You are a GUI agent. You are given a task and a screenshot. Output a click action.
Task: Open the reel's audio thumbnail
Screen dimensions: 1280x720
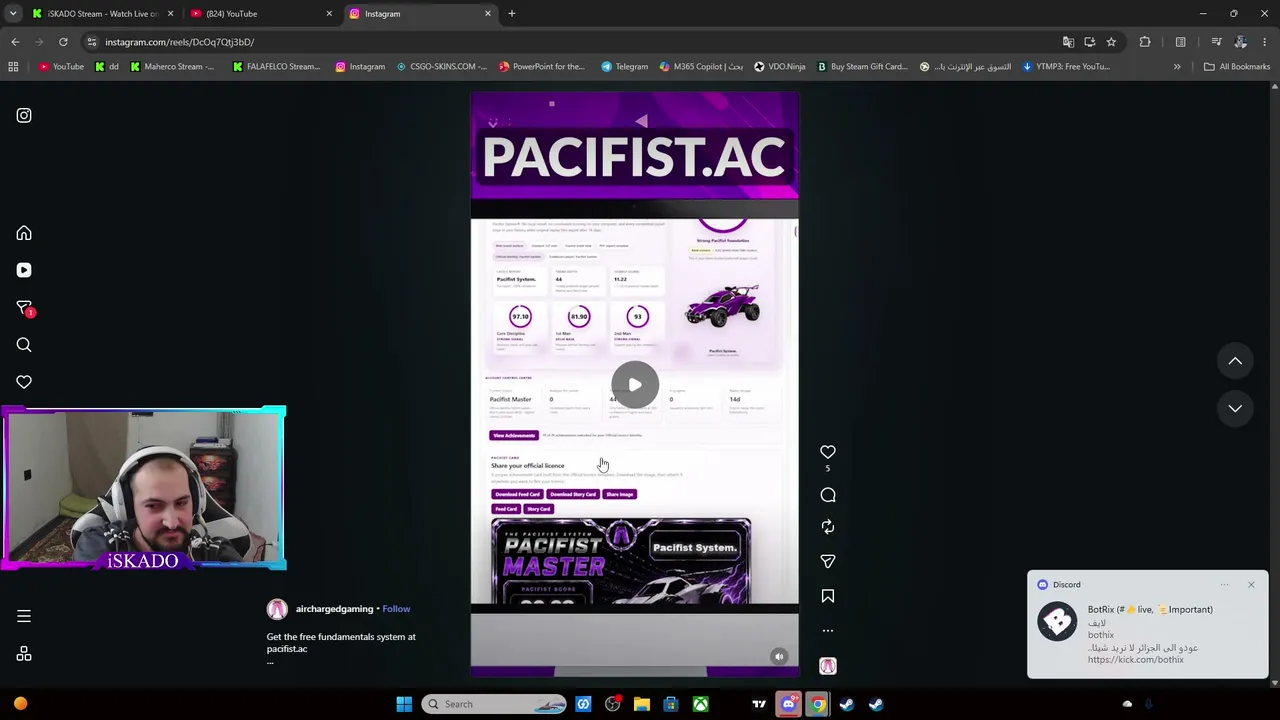[828, 666]
